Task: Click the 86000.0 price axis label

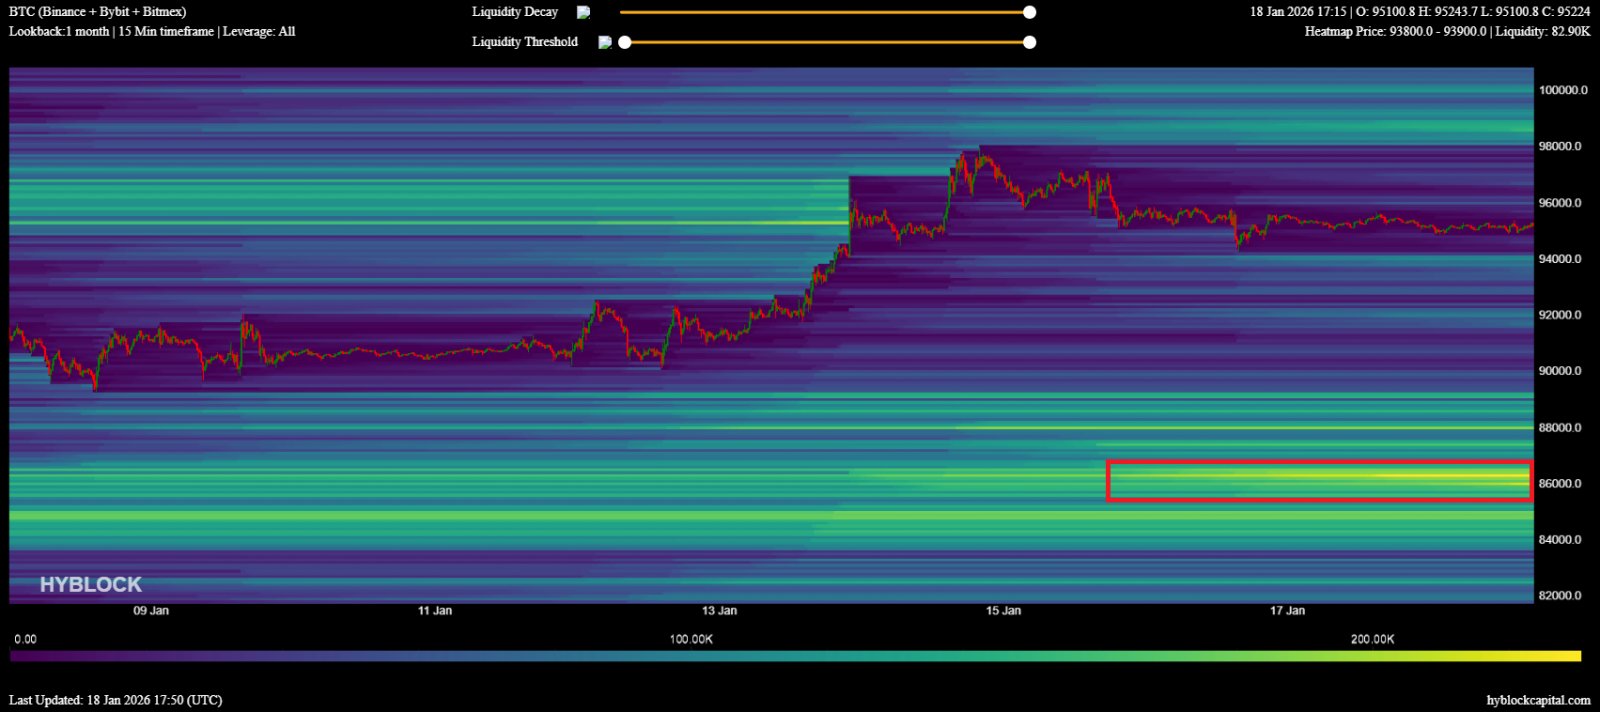Action: point(1560,484)
